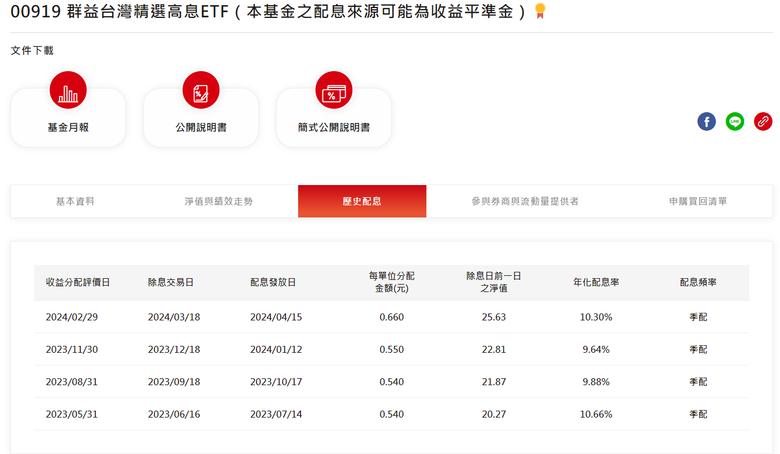Click the 20.27 net value cell
Viewport: 780px width, 454px height.
coord(493,414)
